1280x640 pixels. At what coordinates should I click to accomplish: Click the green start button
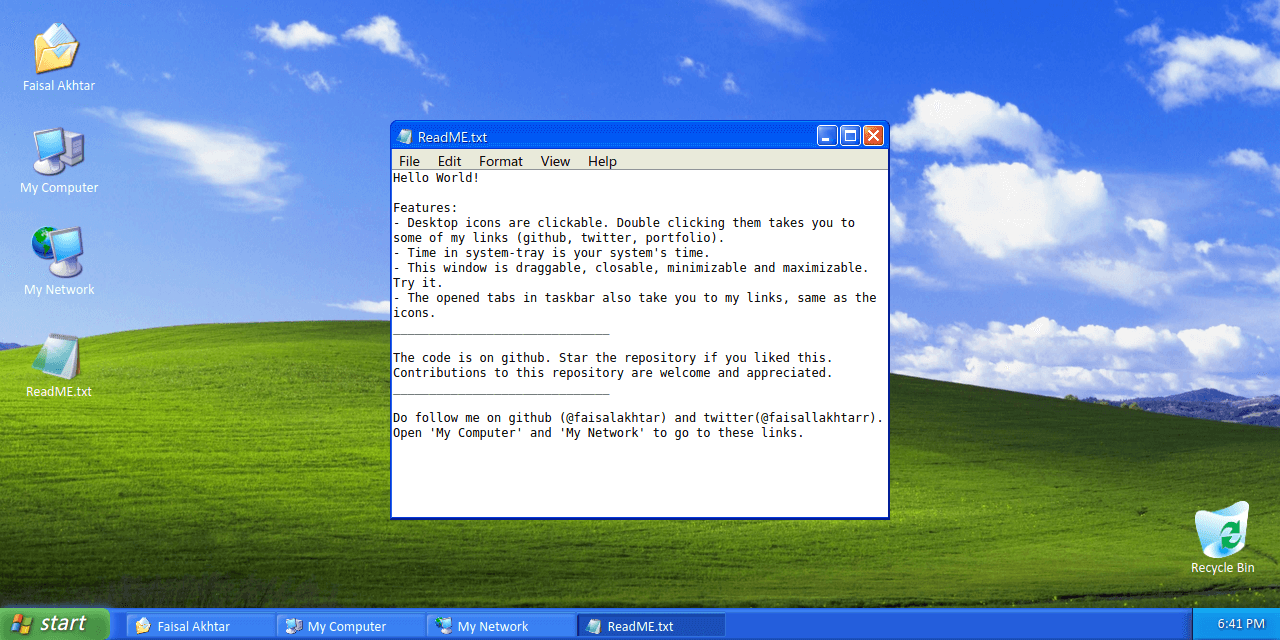click(54, 624)
